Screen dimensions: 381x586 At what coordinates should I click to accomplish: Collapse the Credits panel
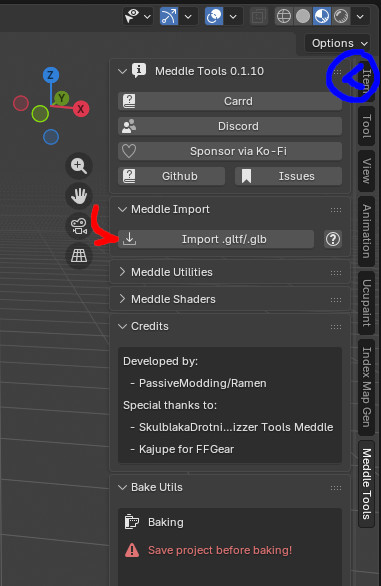coord(122,326)
